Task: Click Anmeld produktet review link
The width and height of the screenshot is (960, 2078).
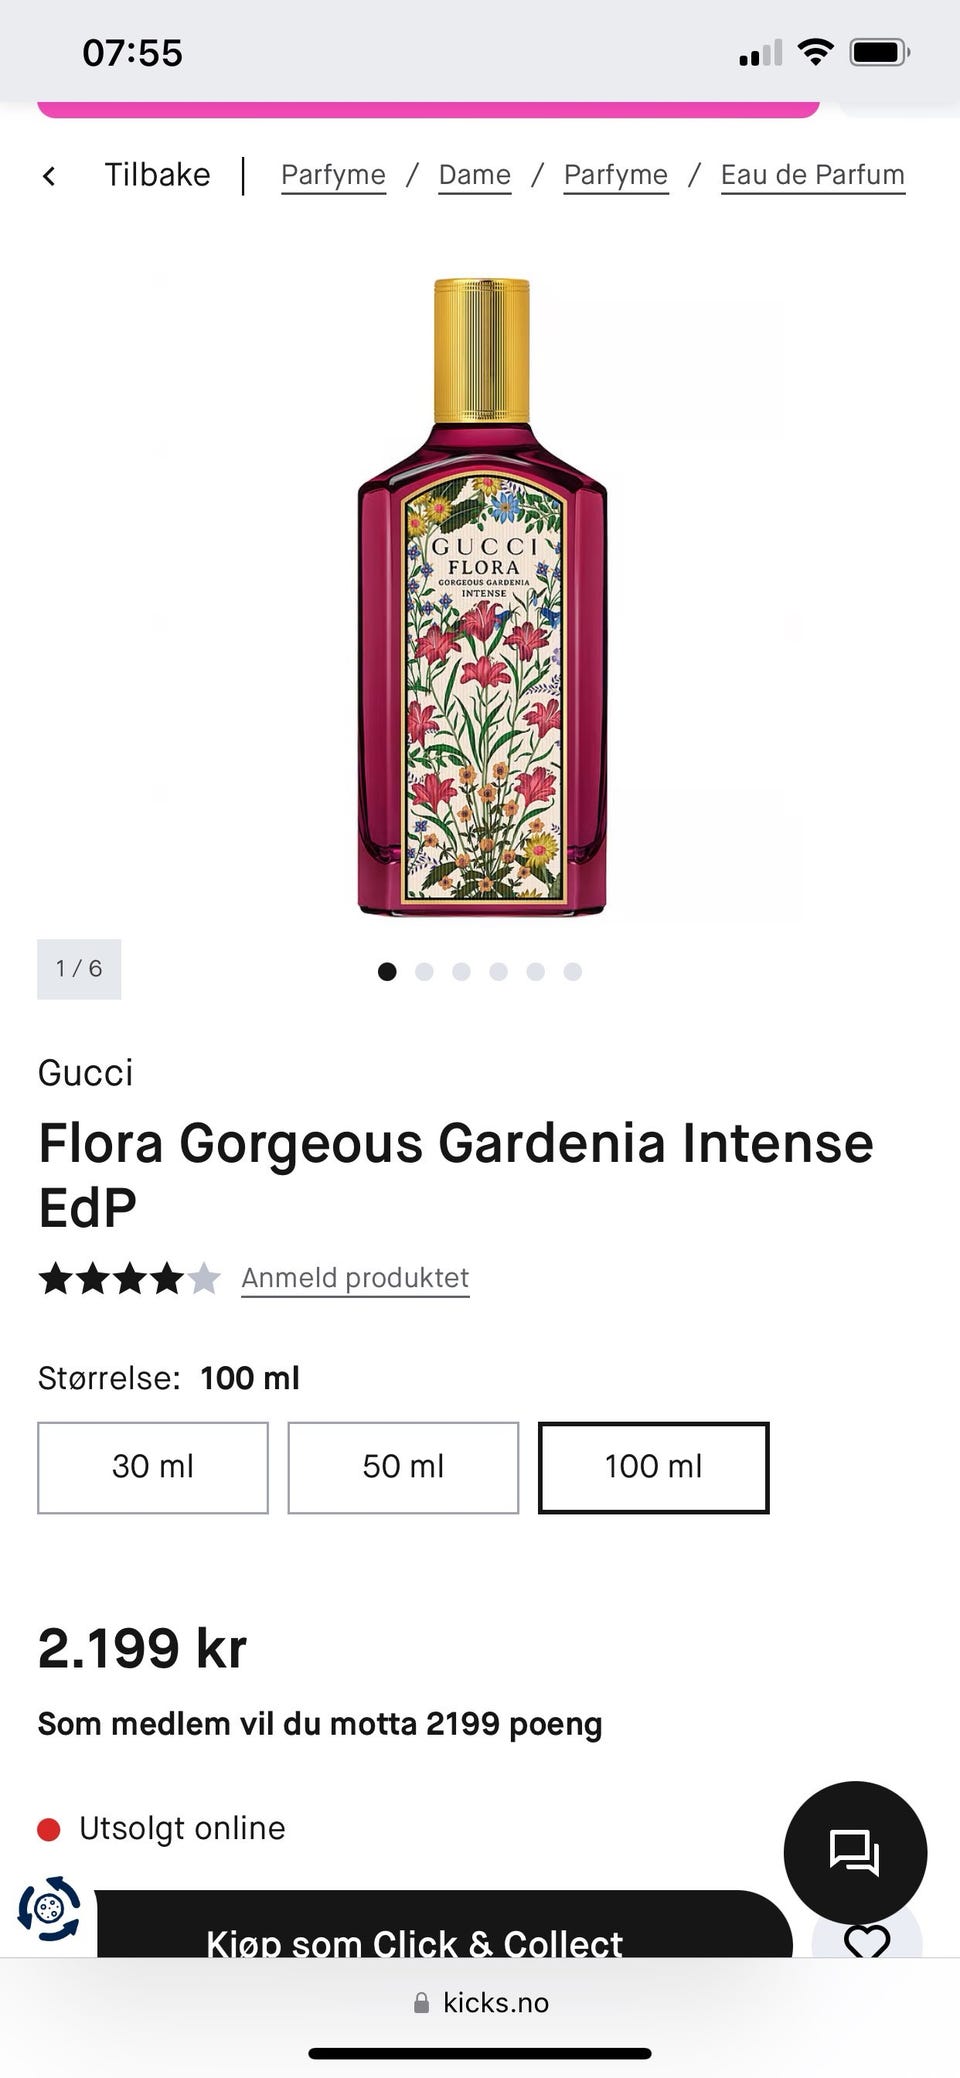Action: [x=355, y=1278]
